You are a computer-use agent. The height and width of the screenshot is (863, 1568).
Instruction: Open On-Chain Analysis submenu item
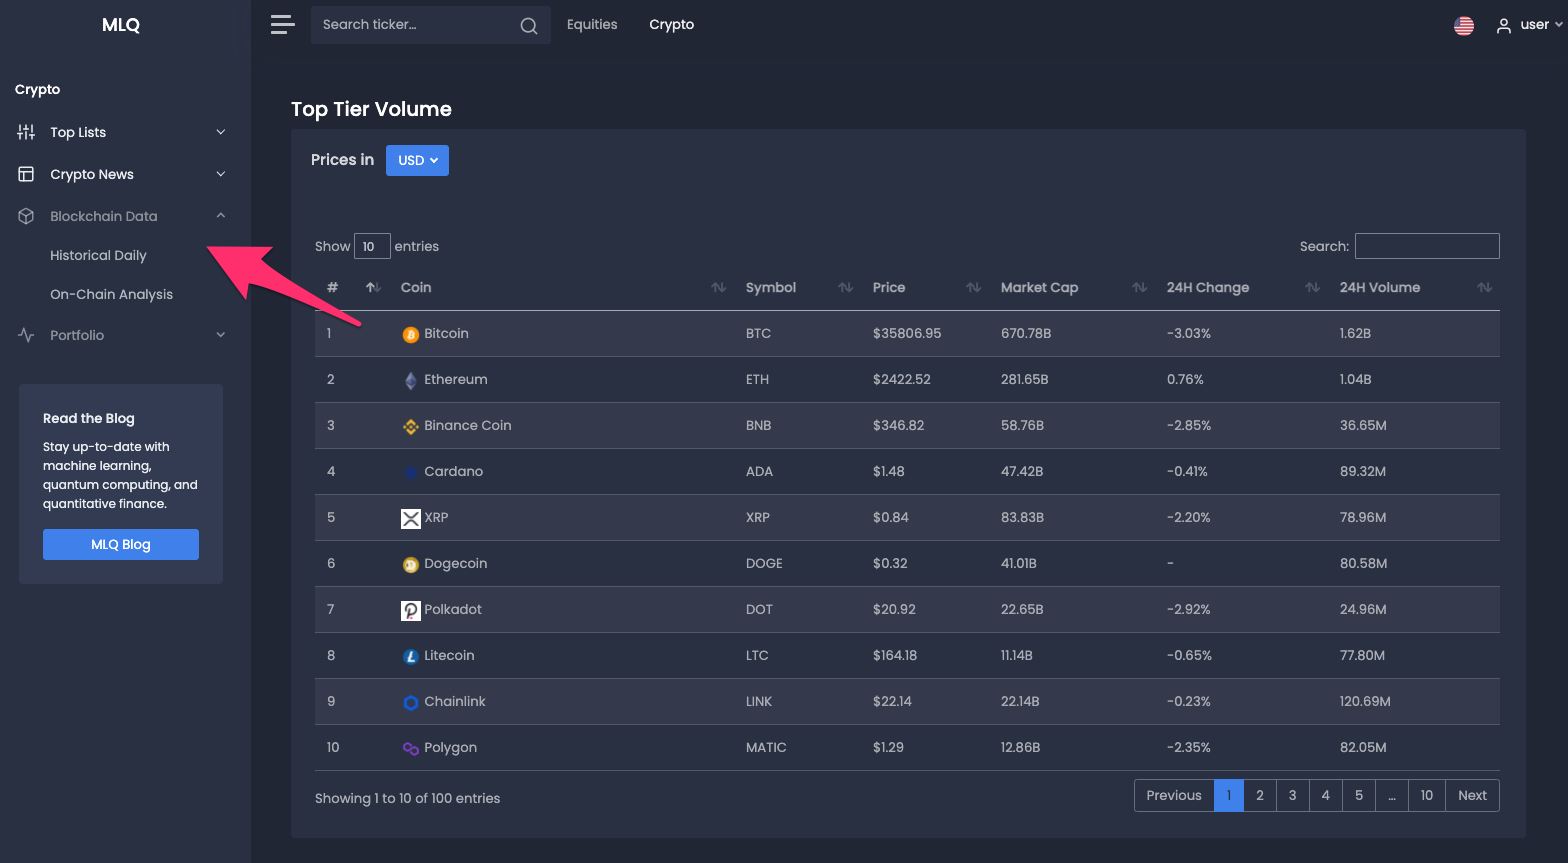tap(111, 294)
